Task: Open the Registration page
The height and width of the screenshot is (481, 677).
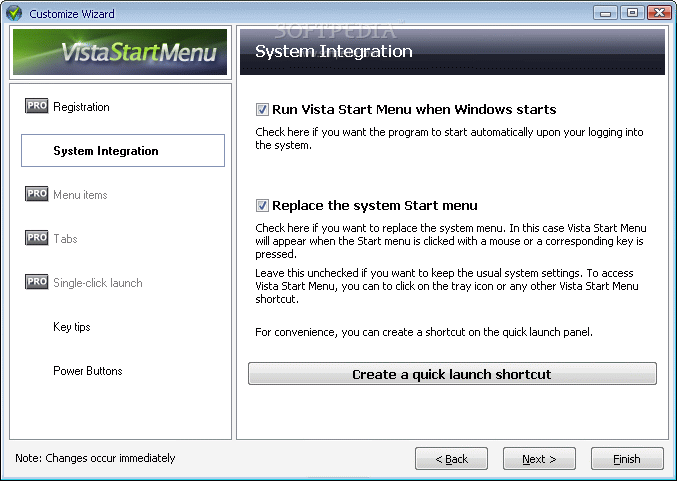Action: (x=81, y=107)
